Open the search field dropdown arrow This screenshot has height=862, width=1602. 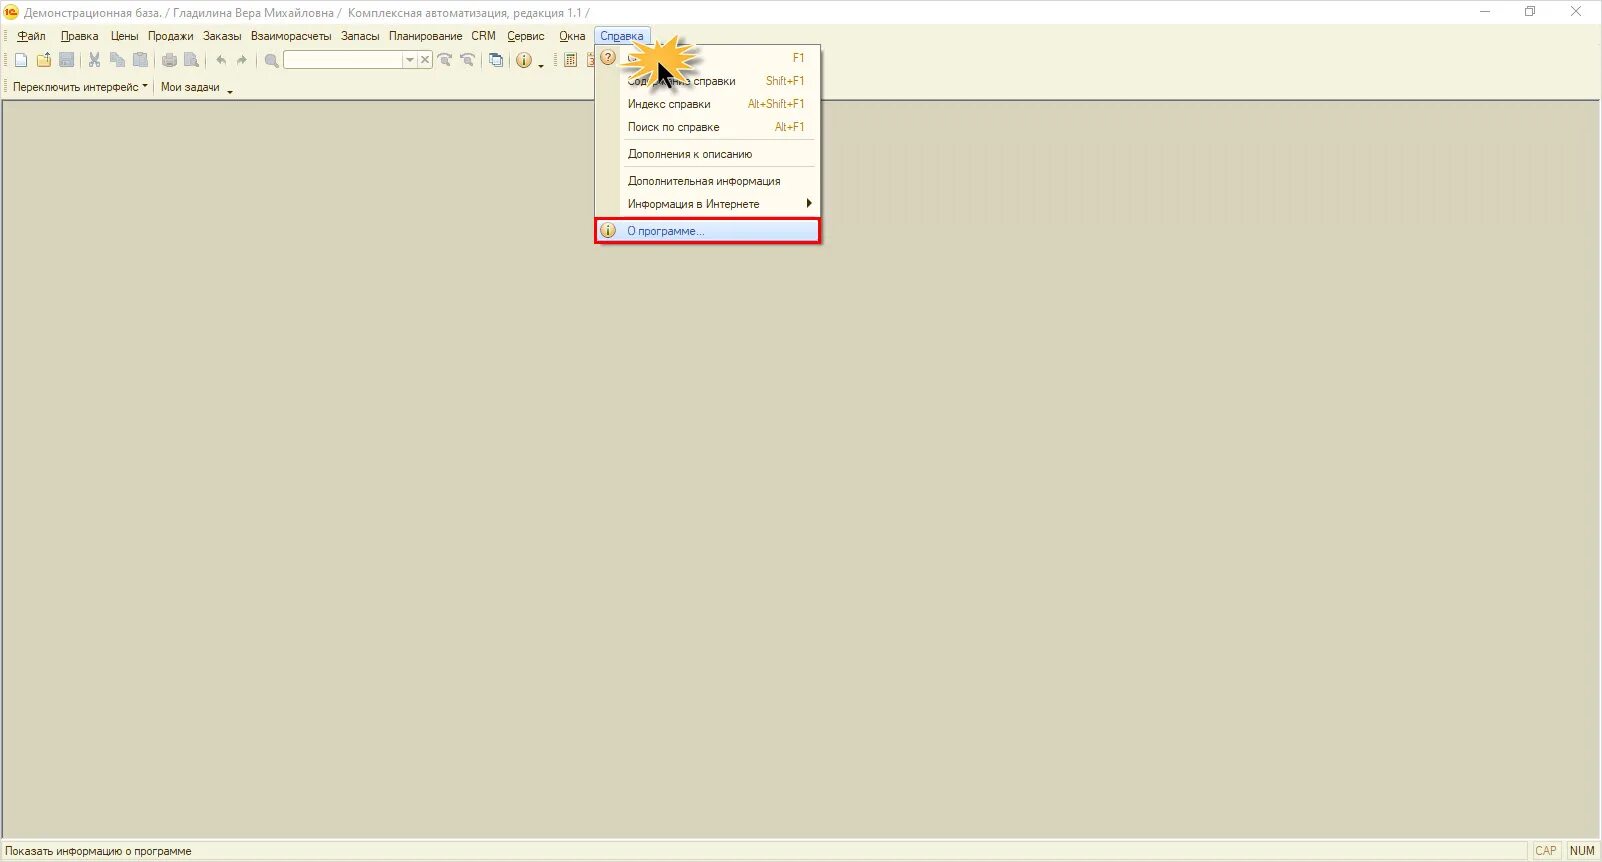point(409,60)
